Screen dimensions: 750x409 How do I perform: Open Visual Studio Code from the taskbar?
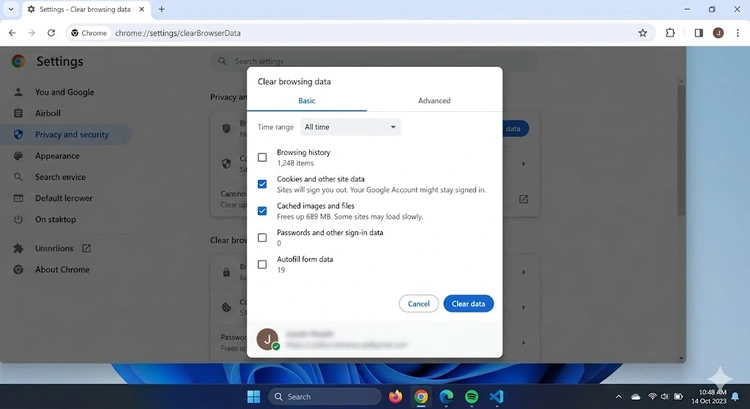497,397
